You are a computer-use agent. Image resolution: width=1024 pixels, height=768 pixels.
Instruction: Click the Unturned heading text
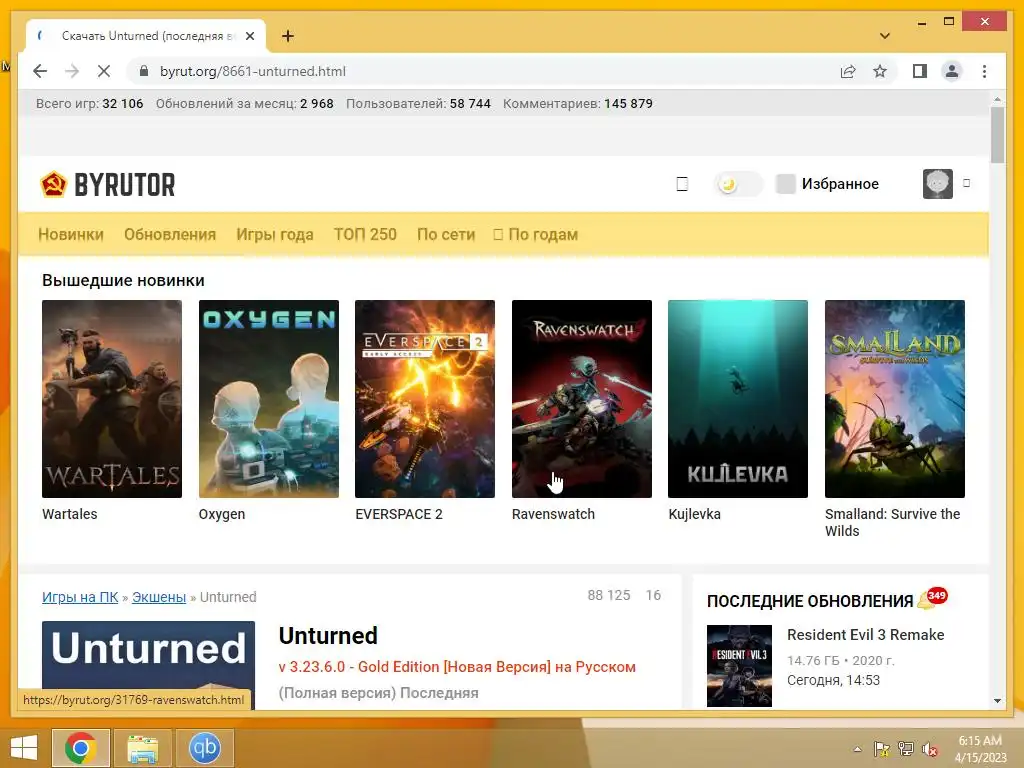(328, 635)
